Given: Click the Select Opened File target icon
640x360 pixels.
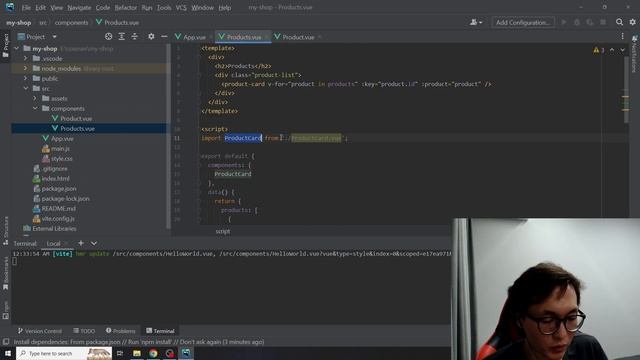Looking at the screenshot, I should click(x=109, y=36).
